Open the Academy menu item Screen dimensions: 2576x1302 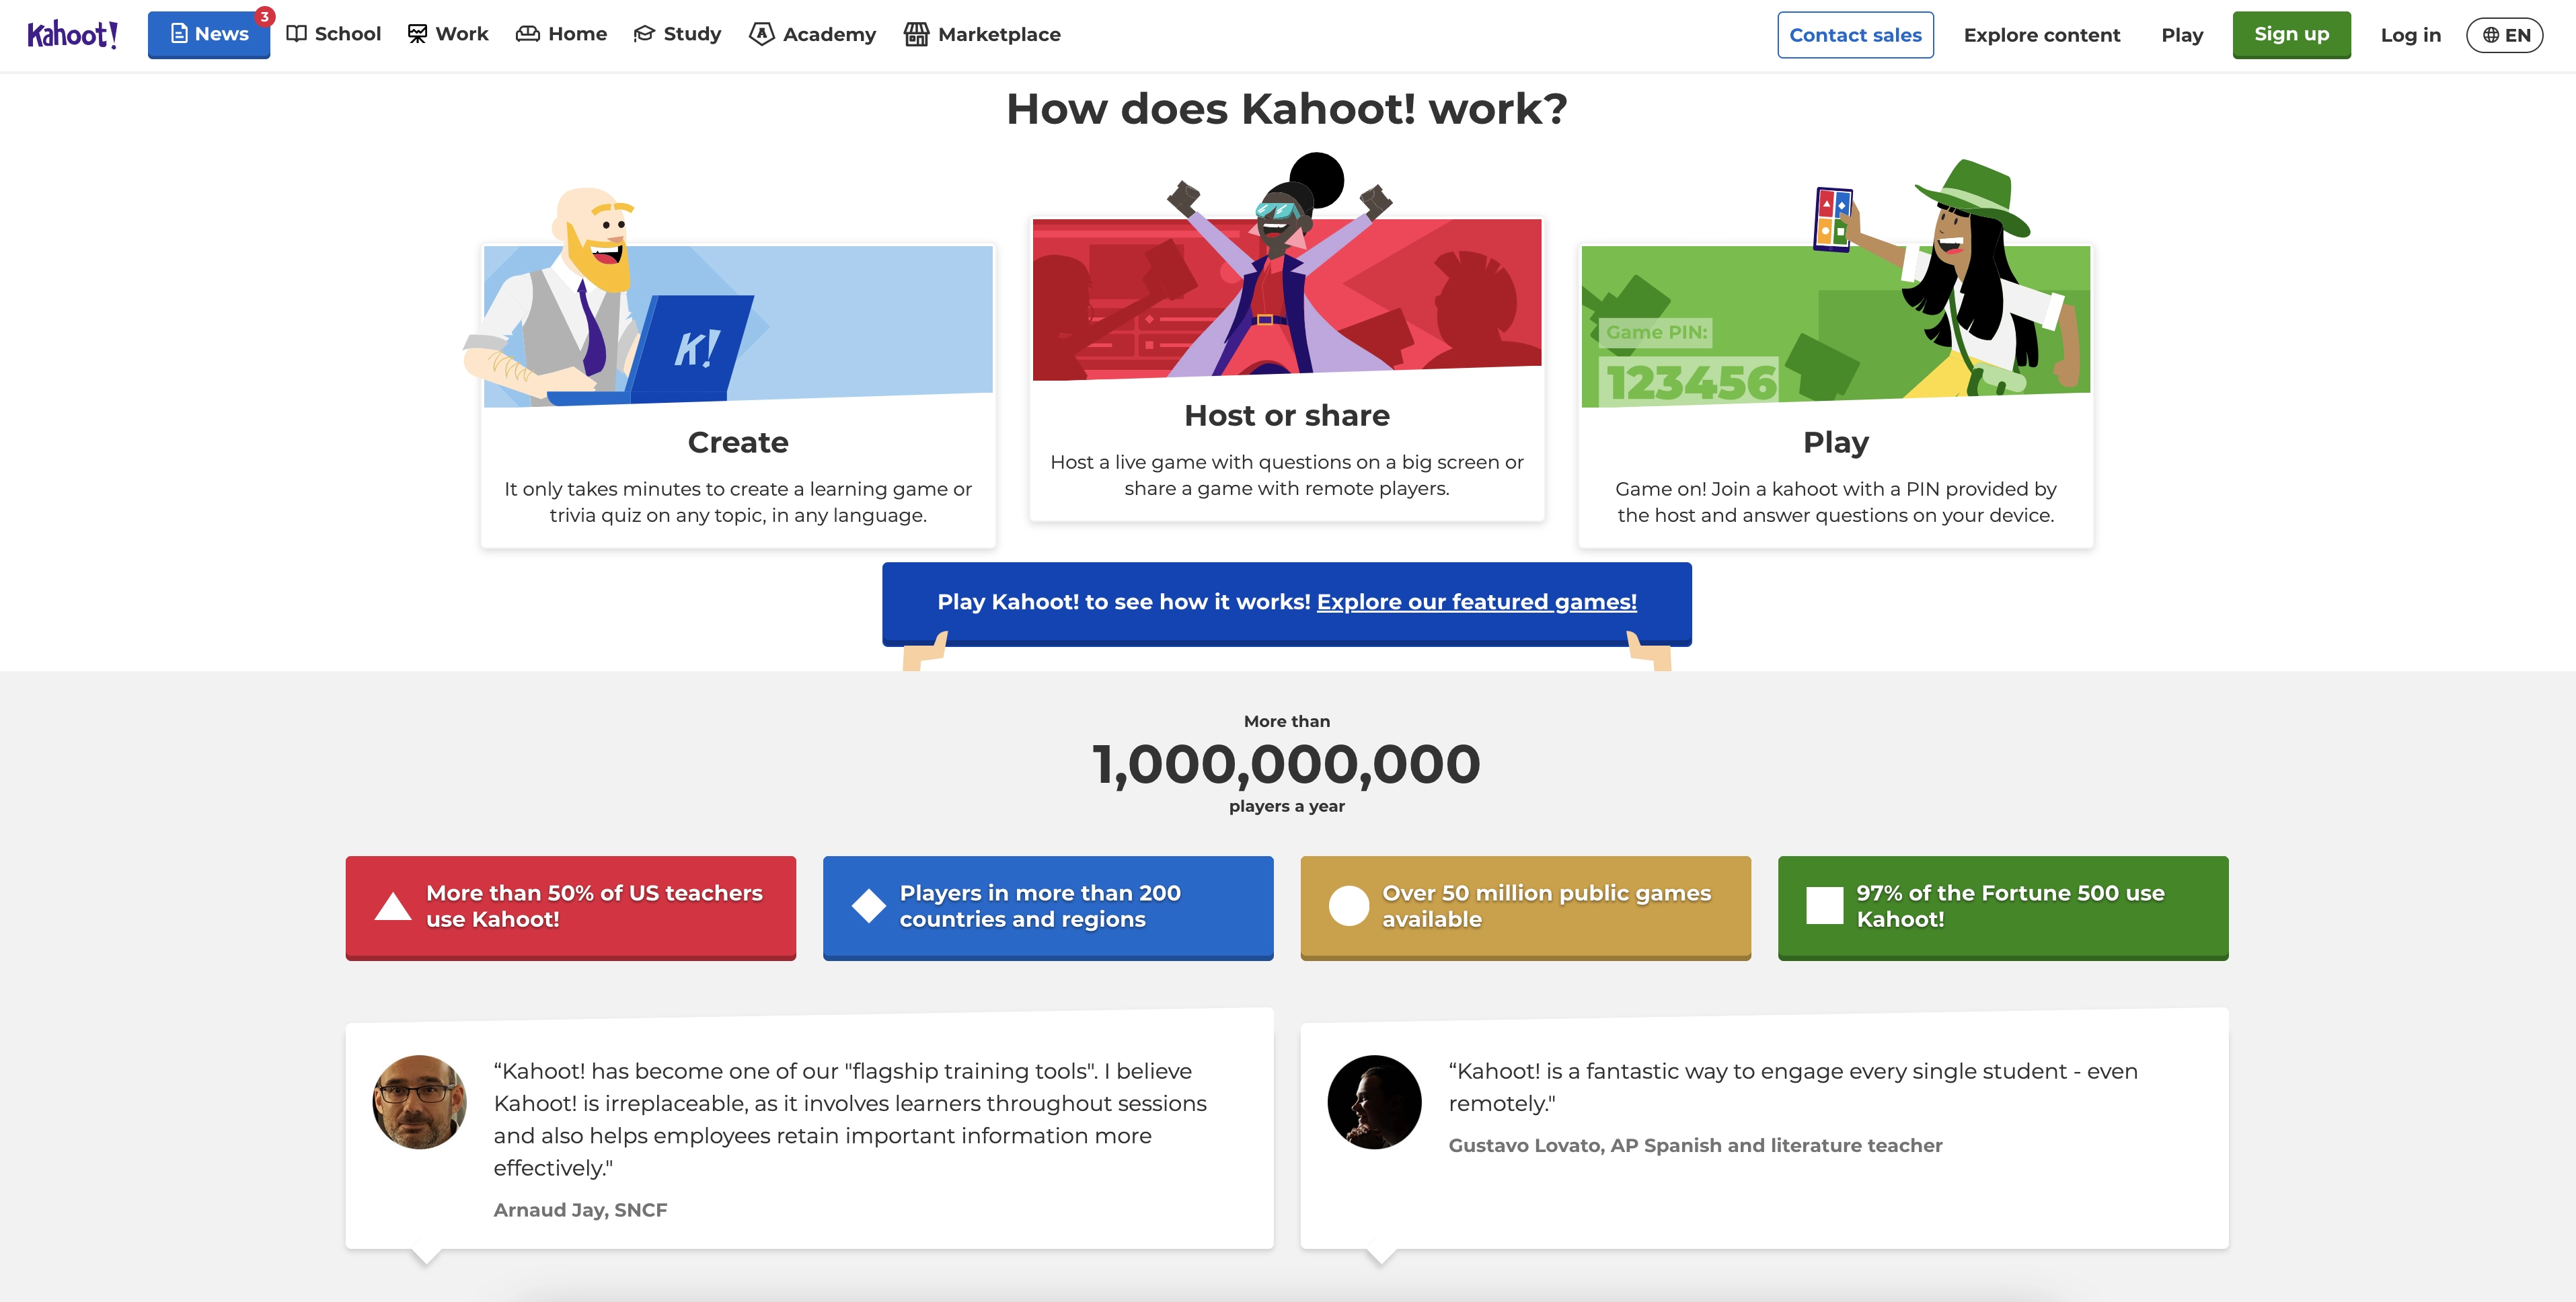pos(812,34)
